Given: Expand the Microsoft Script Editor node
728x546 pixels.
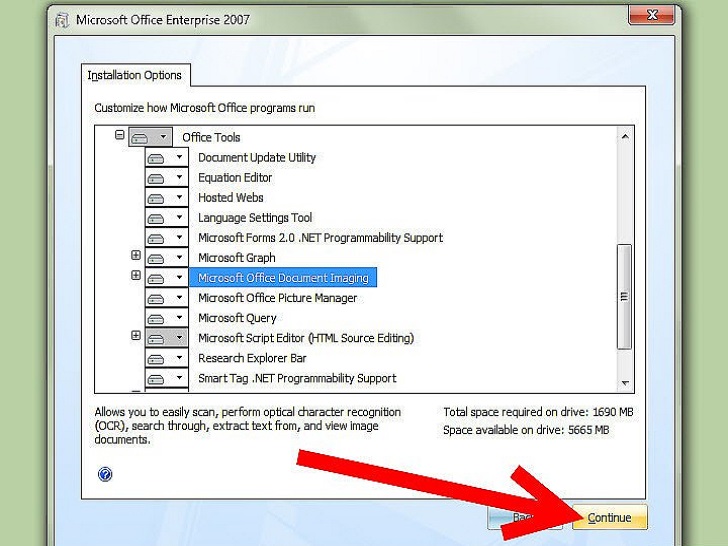Looking at the screenshot, I should [136, 336].
